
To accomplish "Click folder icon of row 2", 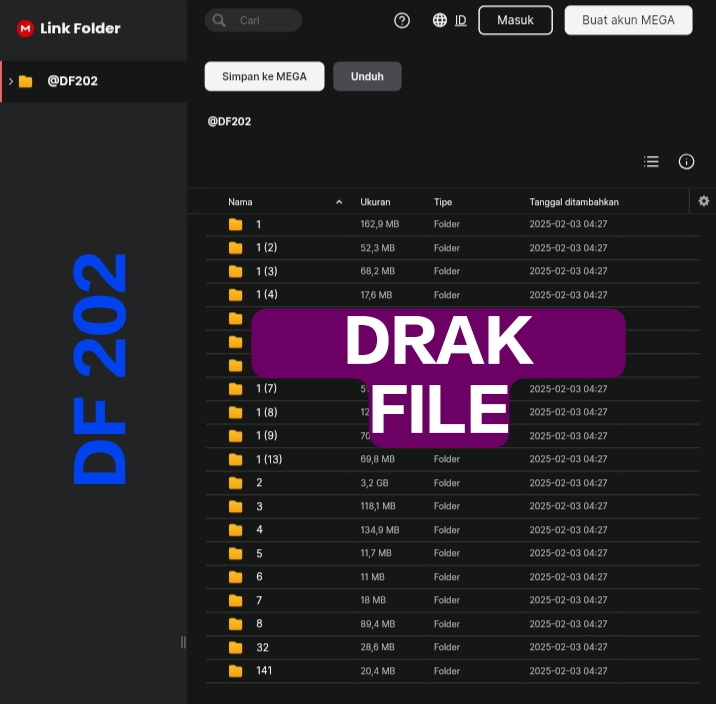I will click(x=236, y=483).
